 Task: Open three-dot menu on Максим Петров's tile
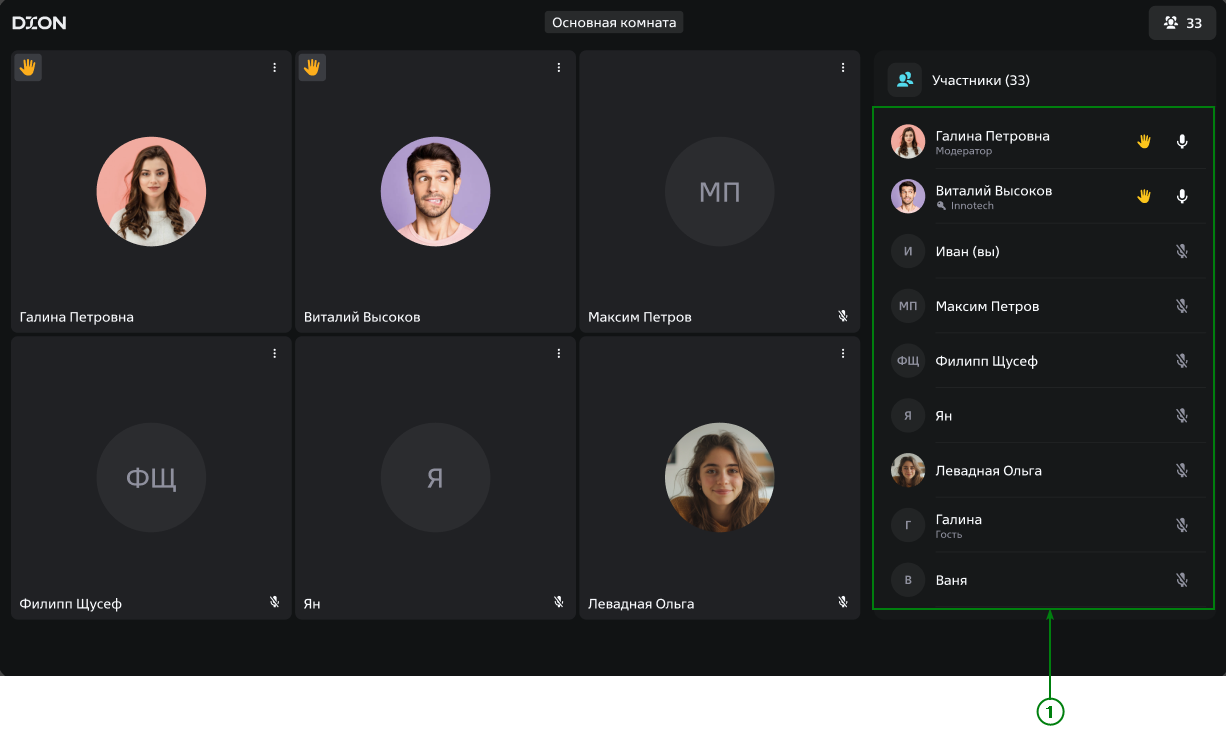coord(843,67)
